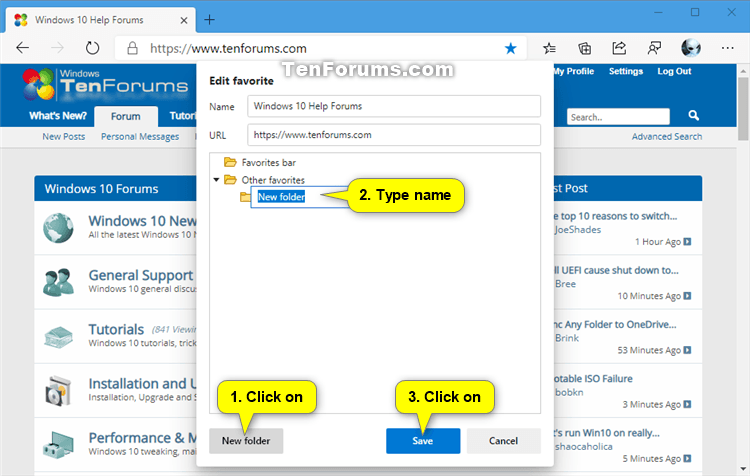Open the Favorites list icon
The image size is (750, 476).
pos(550,48)
